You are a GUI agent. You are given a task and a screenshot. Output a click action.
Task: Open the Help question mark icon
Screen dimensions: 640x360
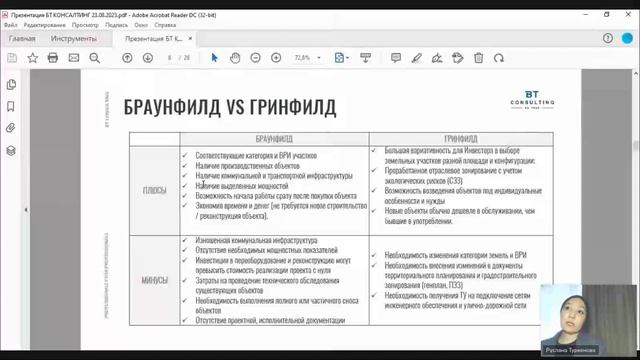(x=608, y=38)
